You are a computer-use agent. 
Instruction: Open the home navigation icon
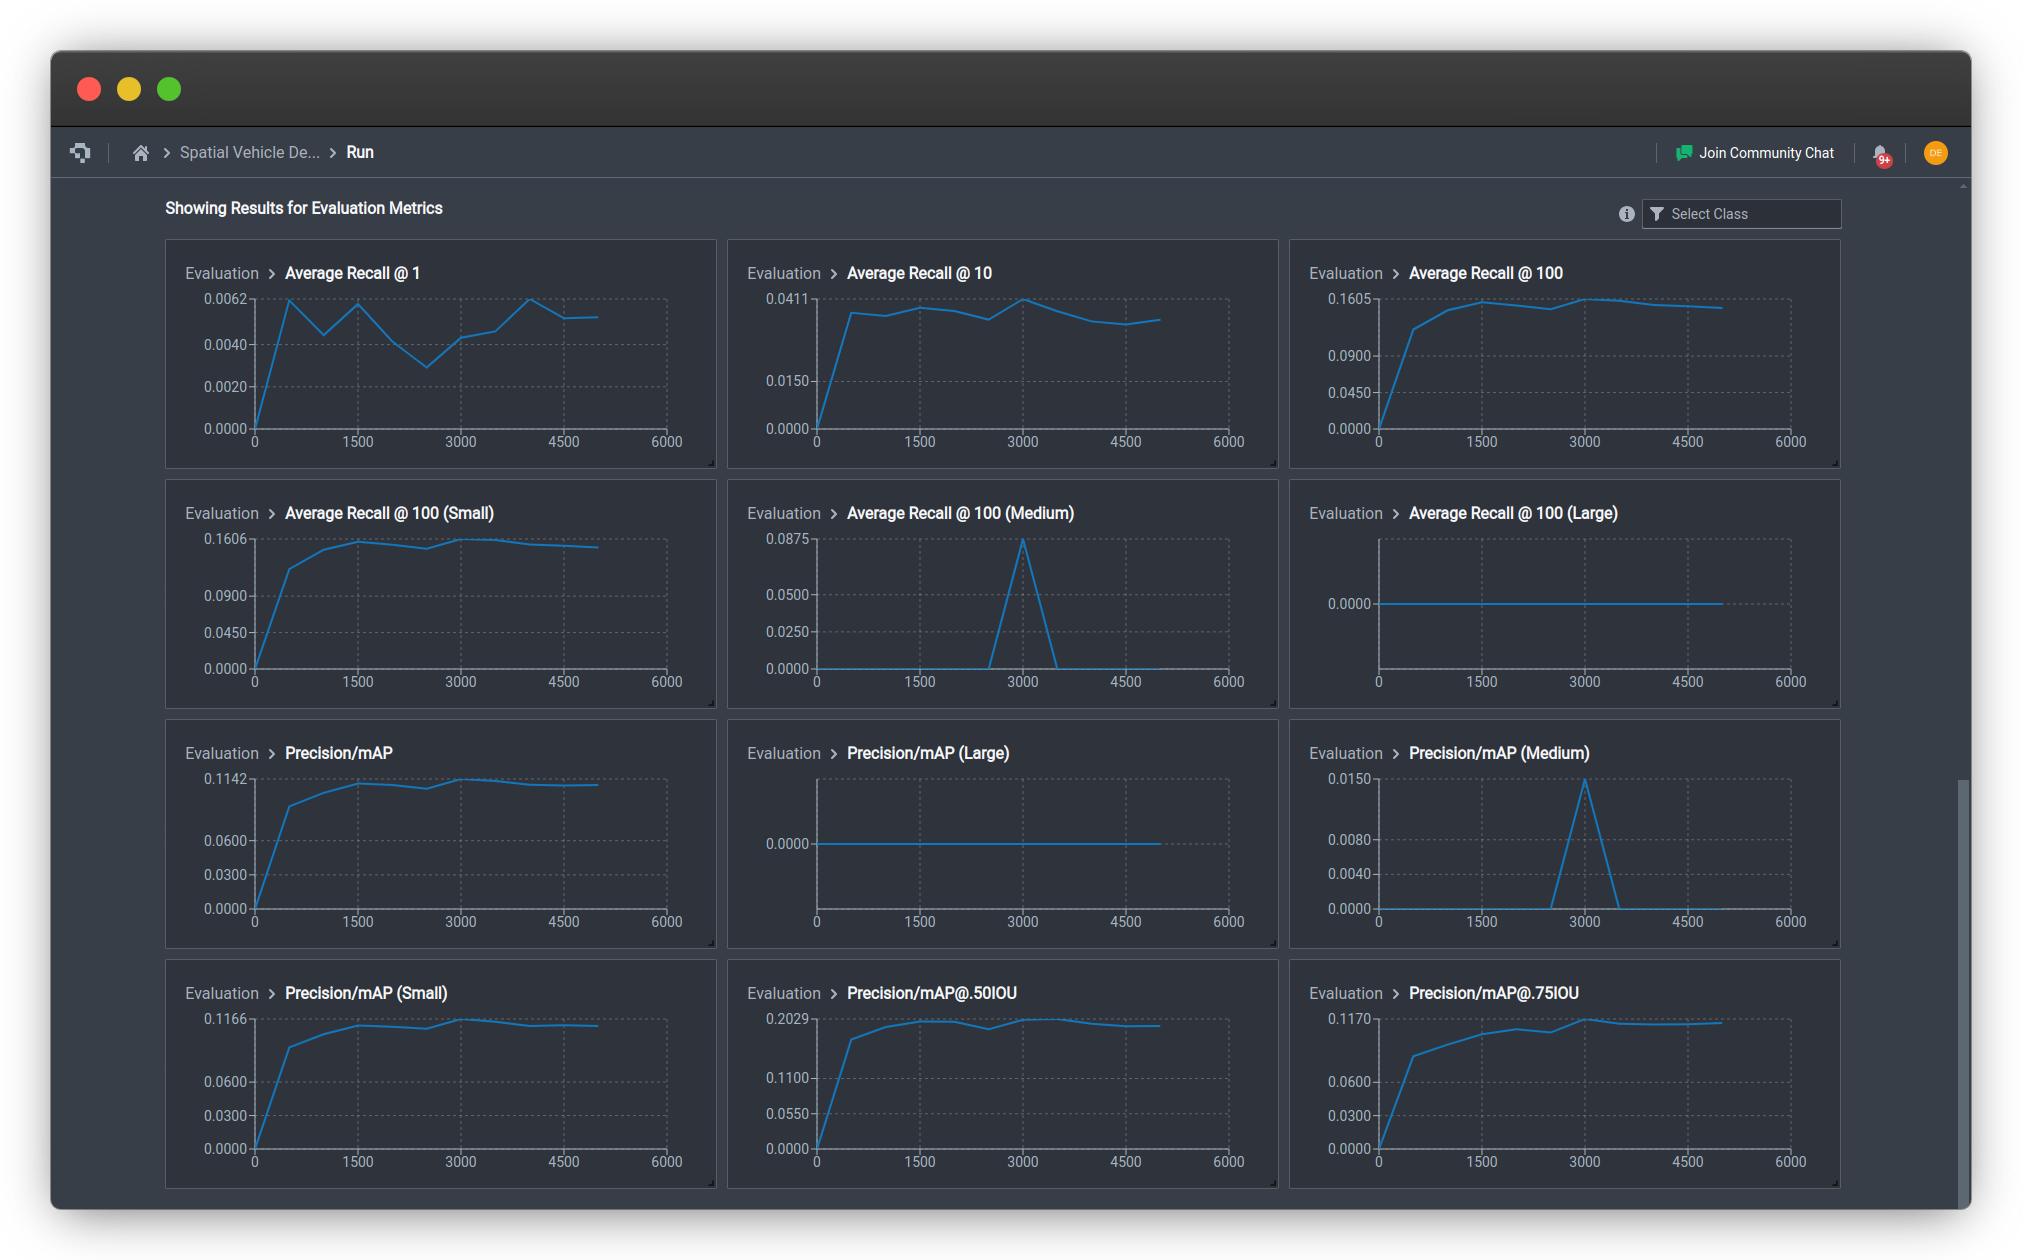click(x=139, y=152)
